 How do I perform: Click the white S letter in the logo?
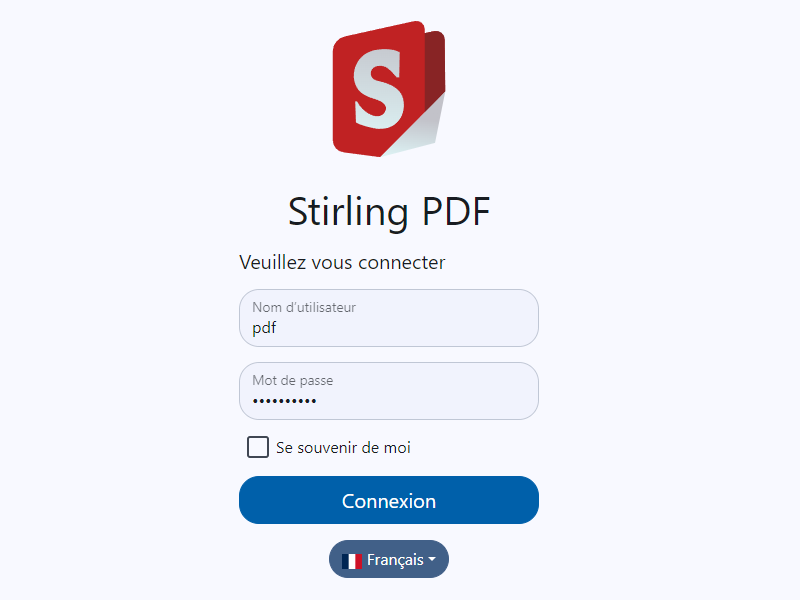(378, 90)
